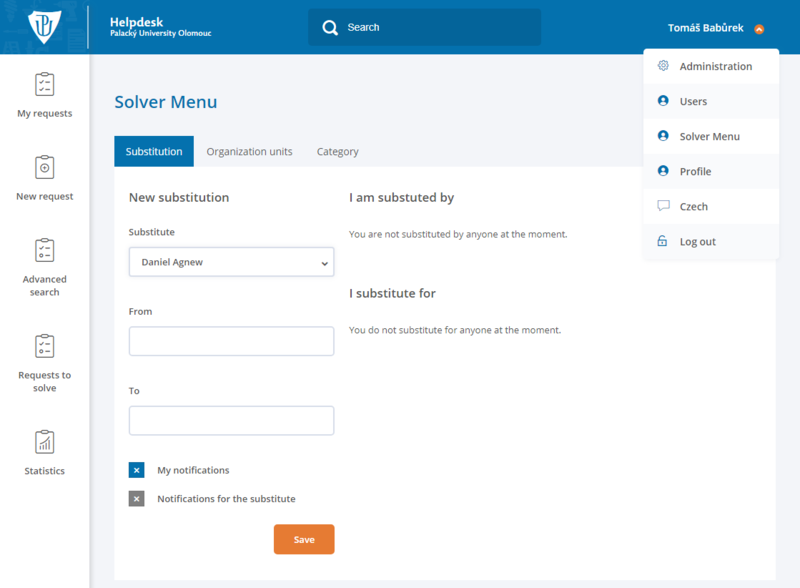Expand the Substitute dropdown showing Daniel Agnew
Viewport: 800px width, 588px height.
pyautogui.click(x=231, y=262)
